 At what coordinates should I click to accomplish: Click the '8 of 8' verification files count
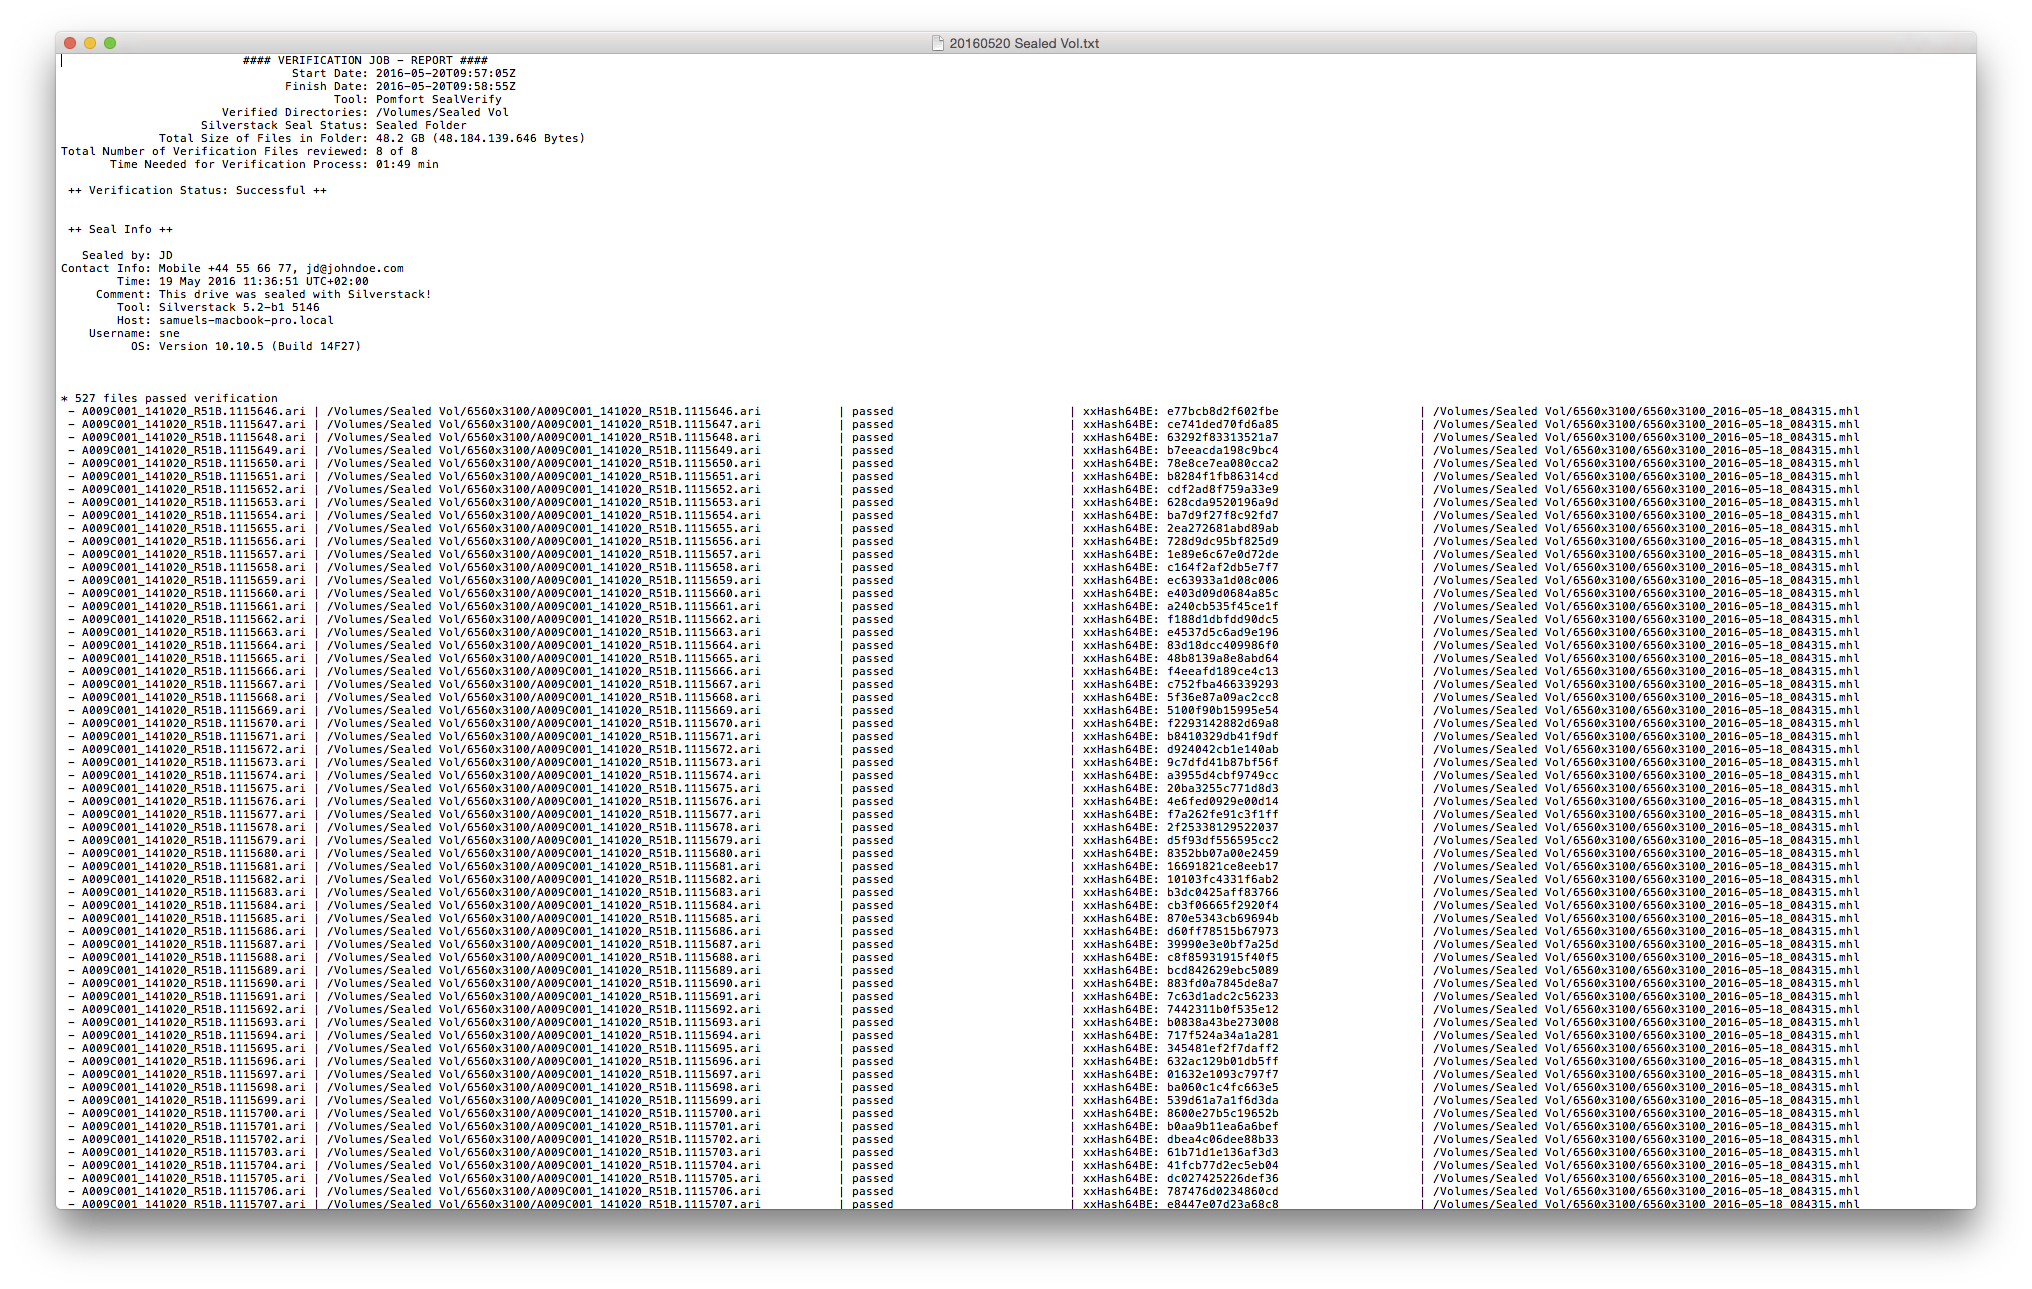point(397,151)
